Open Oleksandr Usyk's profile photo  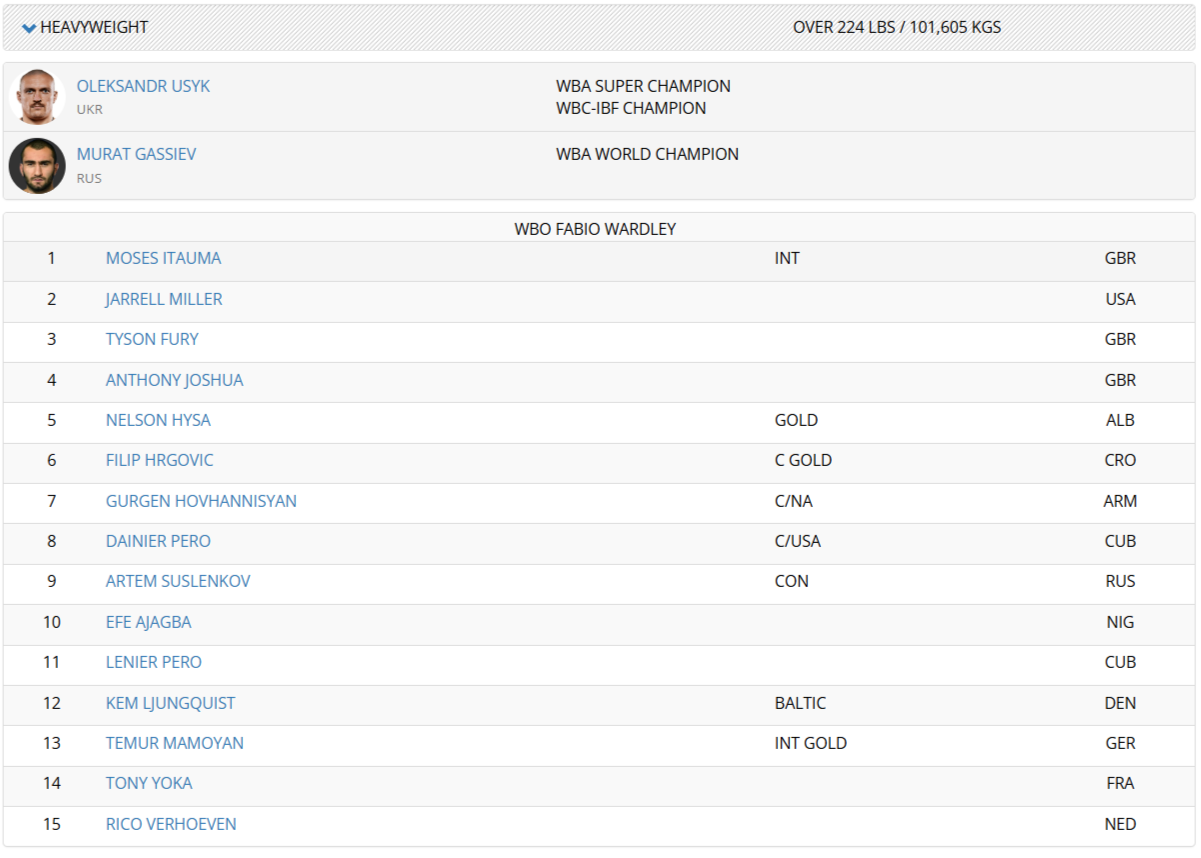pos(37,97)
